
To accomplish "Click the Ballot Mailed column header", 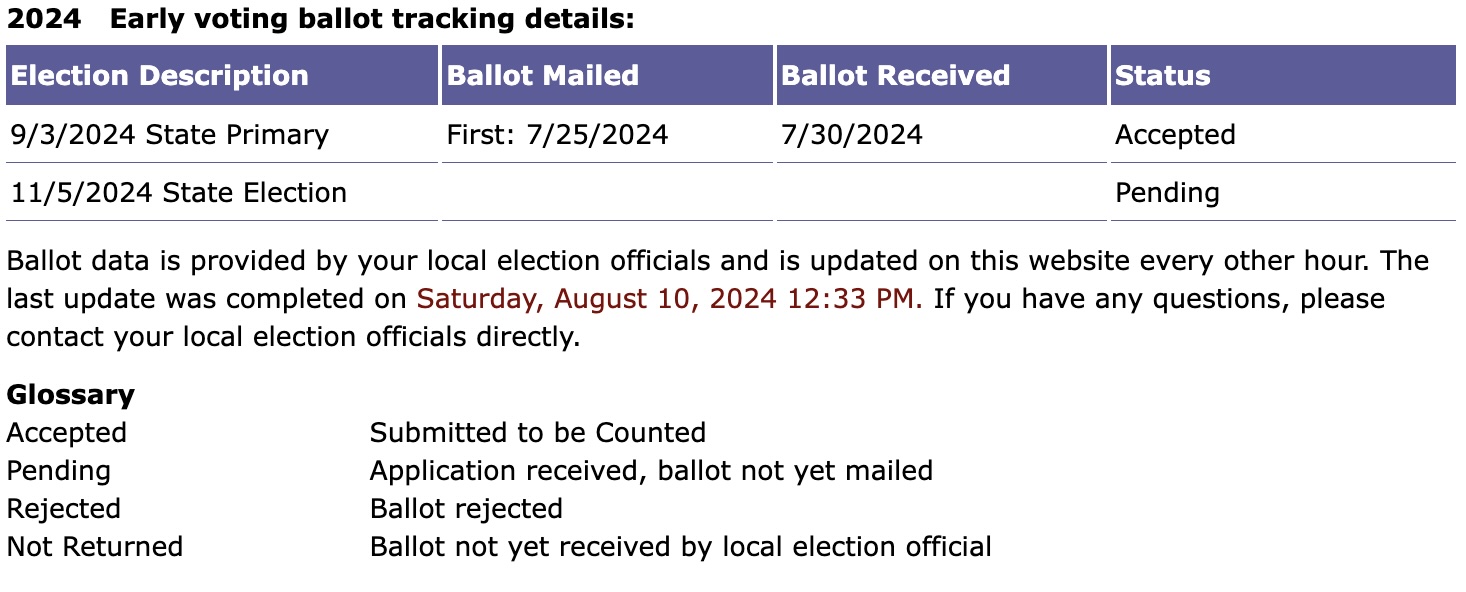I will tap(607, 75).
